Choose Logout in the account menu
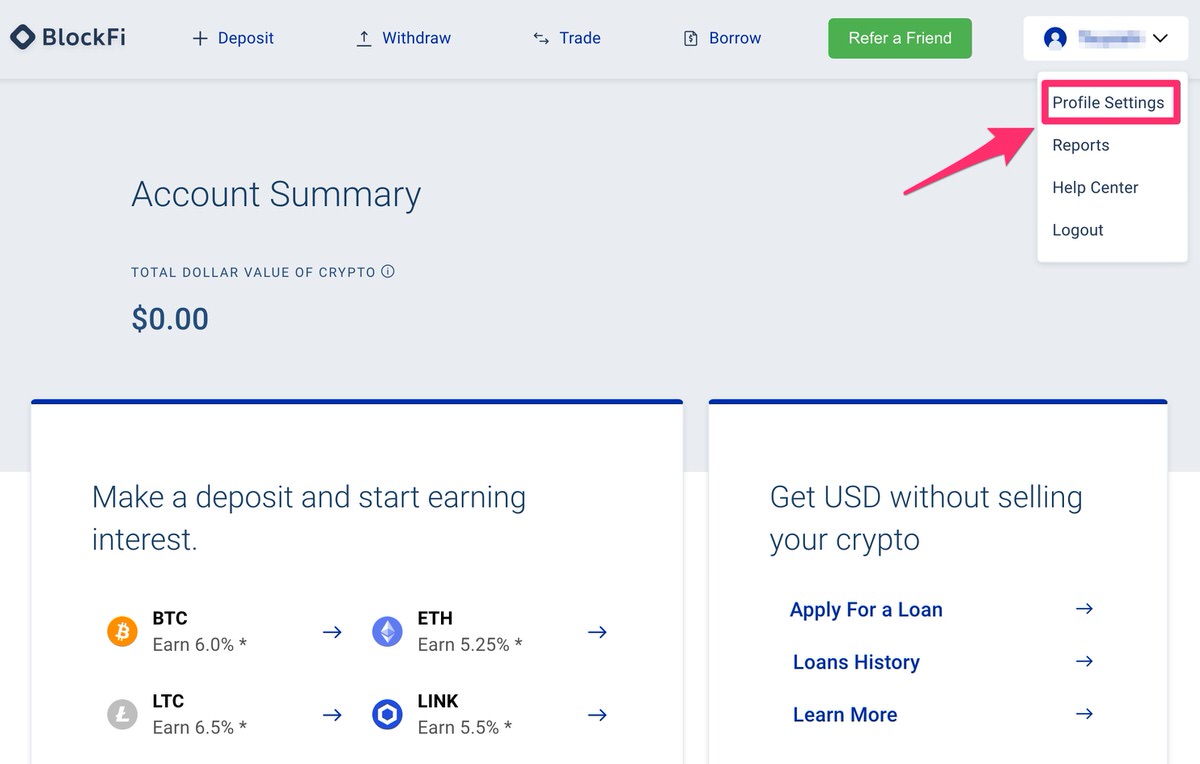This screenshot has width=1200, height=764. [x=1077, y=230]
